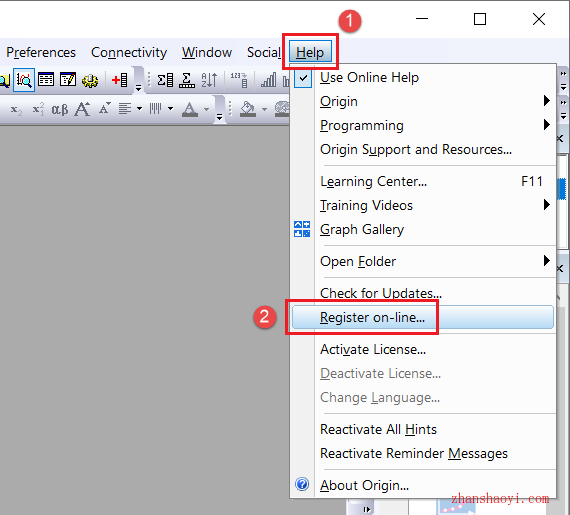Click the partially visible bright magnifier icon

4,80
